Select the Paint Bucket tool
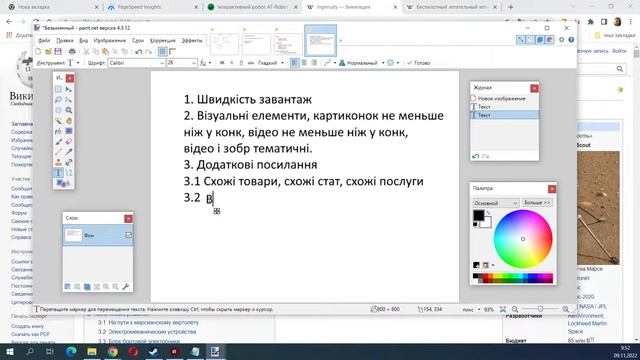This screenshot has width=640, height=360. click(58, 131)
